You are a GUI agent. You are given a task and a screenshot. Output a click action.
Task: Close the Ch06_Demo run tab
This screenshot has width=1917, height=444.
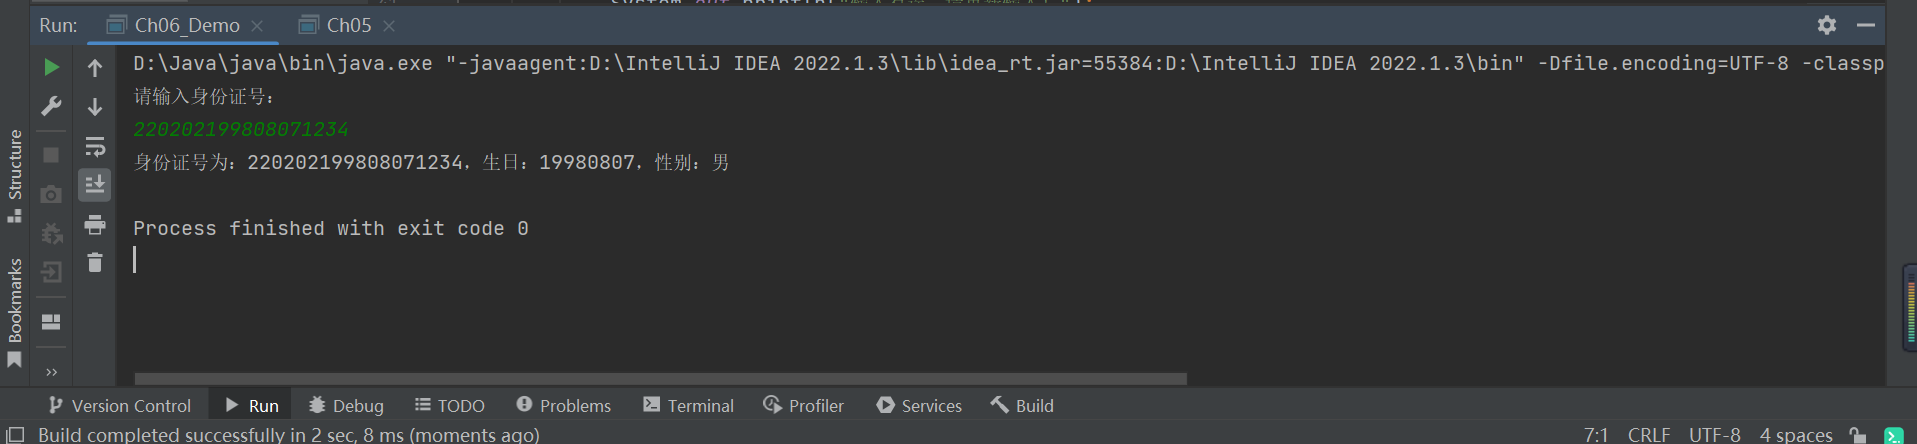point(258,26)
